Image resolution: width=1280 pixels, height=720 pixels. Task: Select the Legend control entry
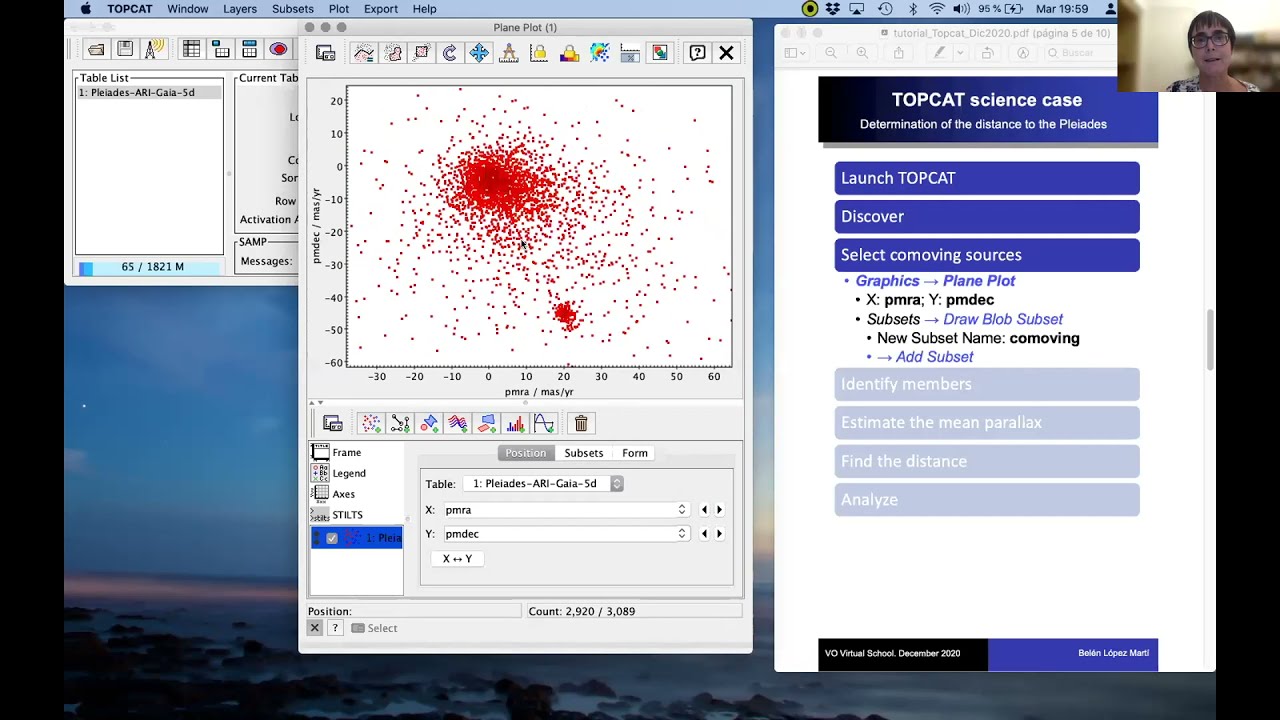point(356,474)
